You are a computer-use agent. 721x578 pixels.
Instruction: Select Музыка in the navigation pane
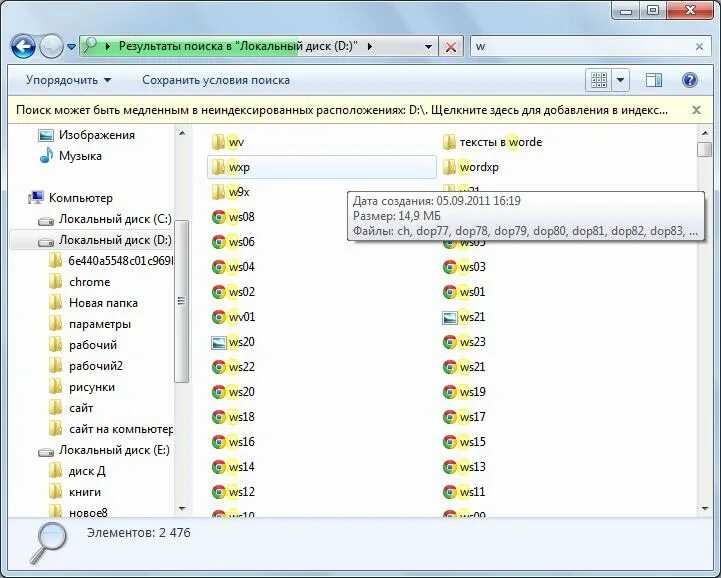(x=71, y=156)
